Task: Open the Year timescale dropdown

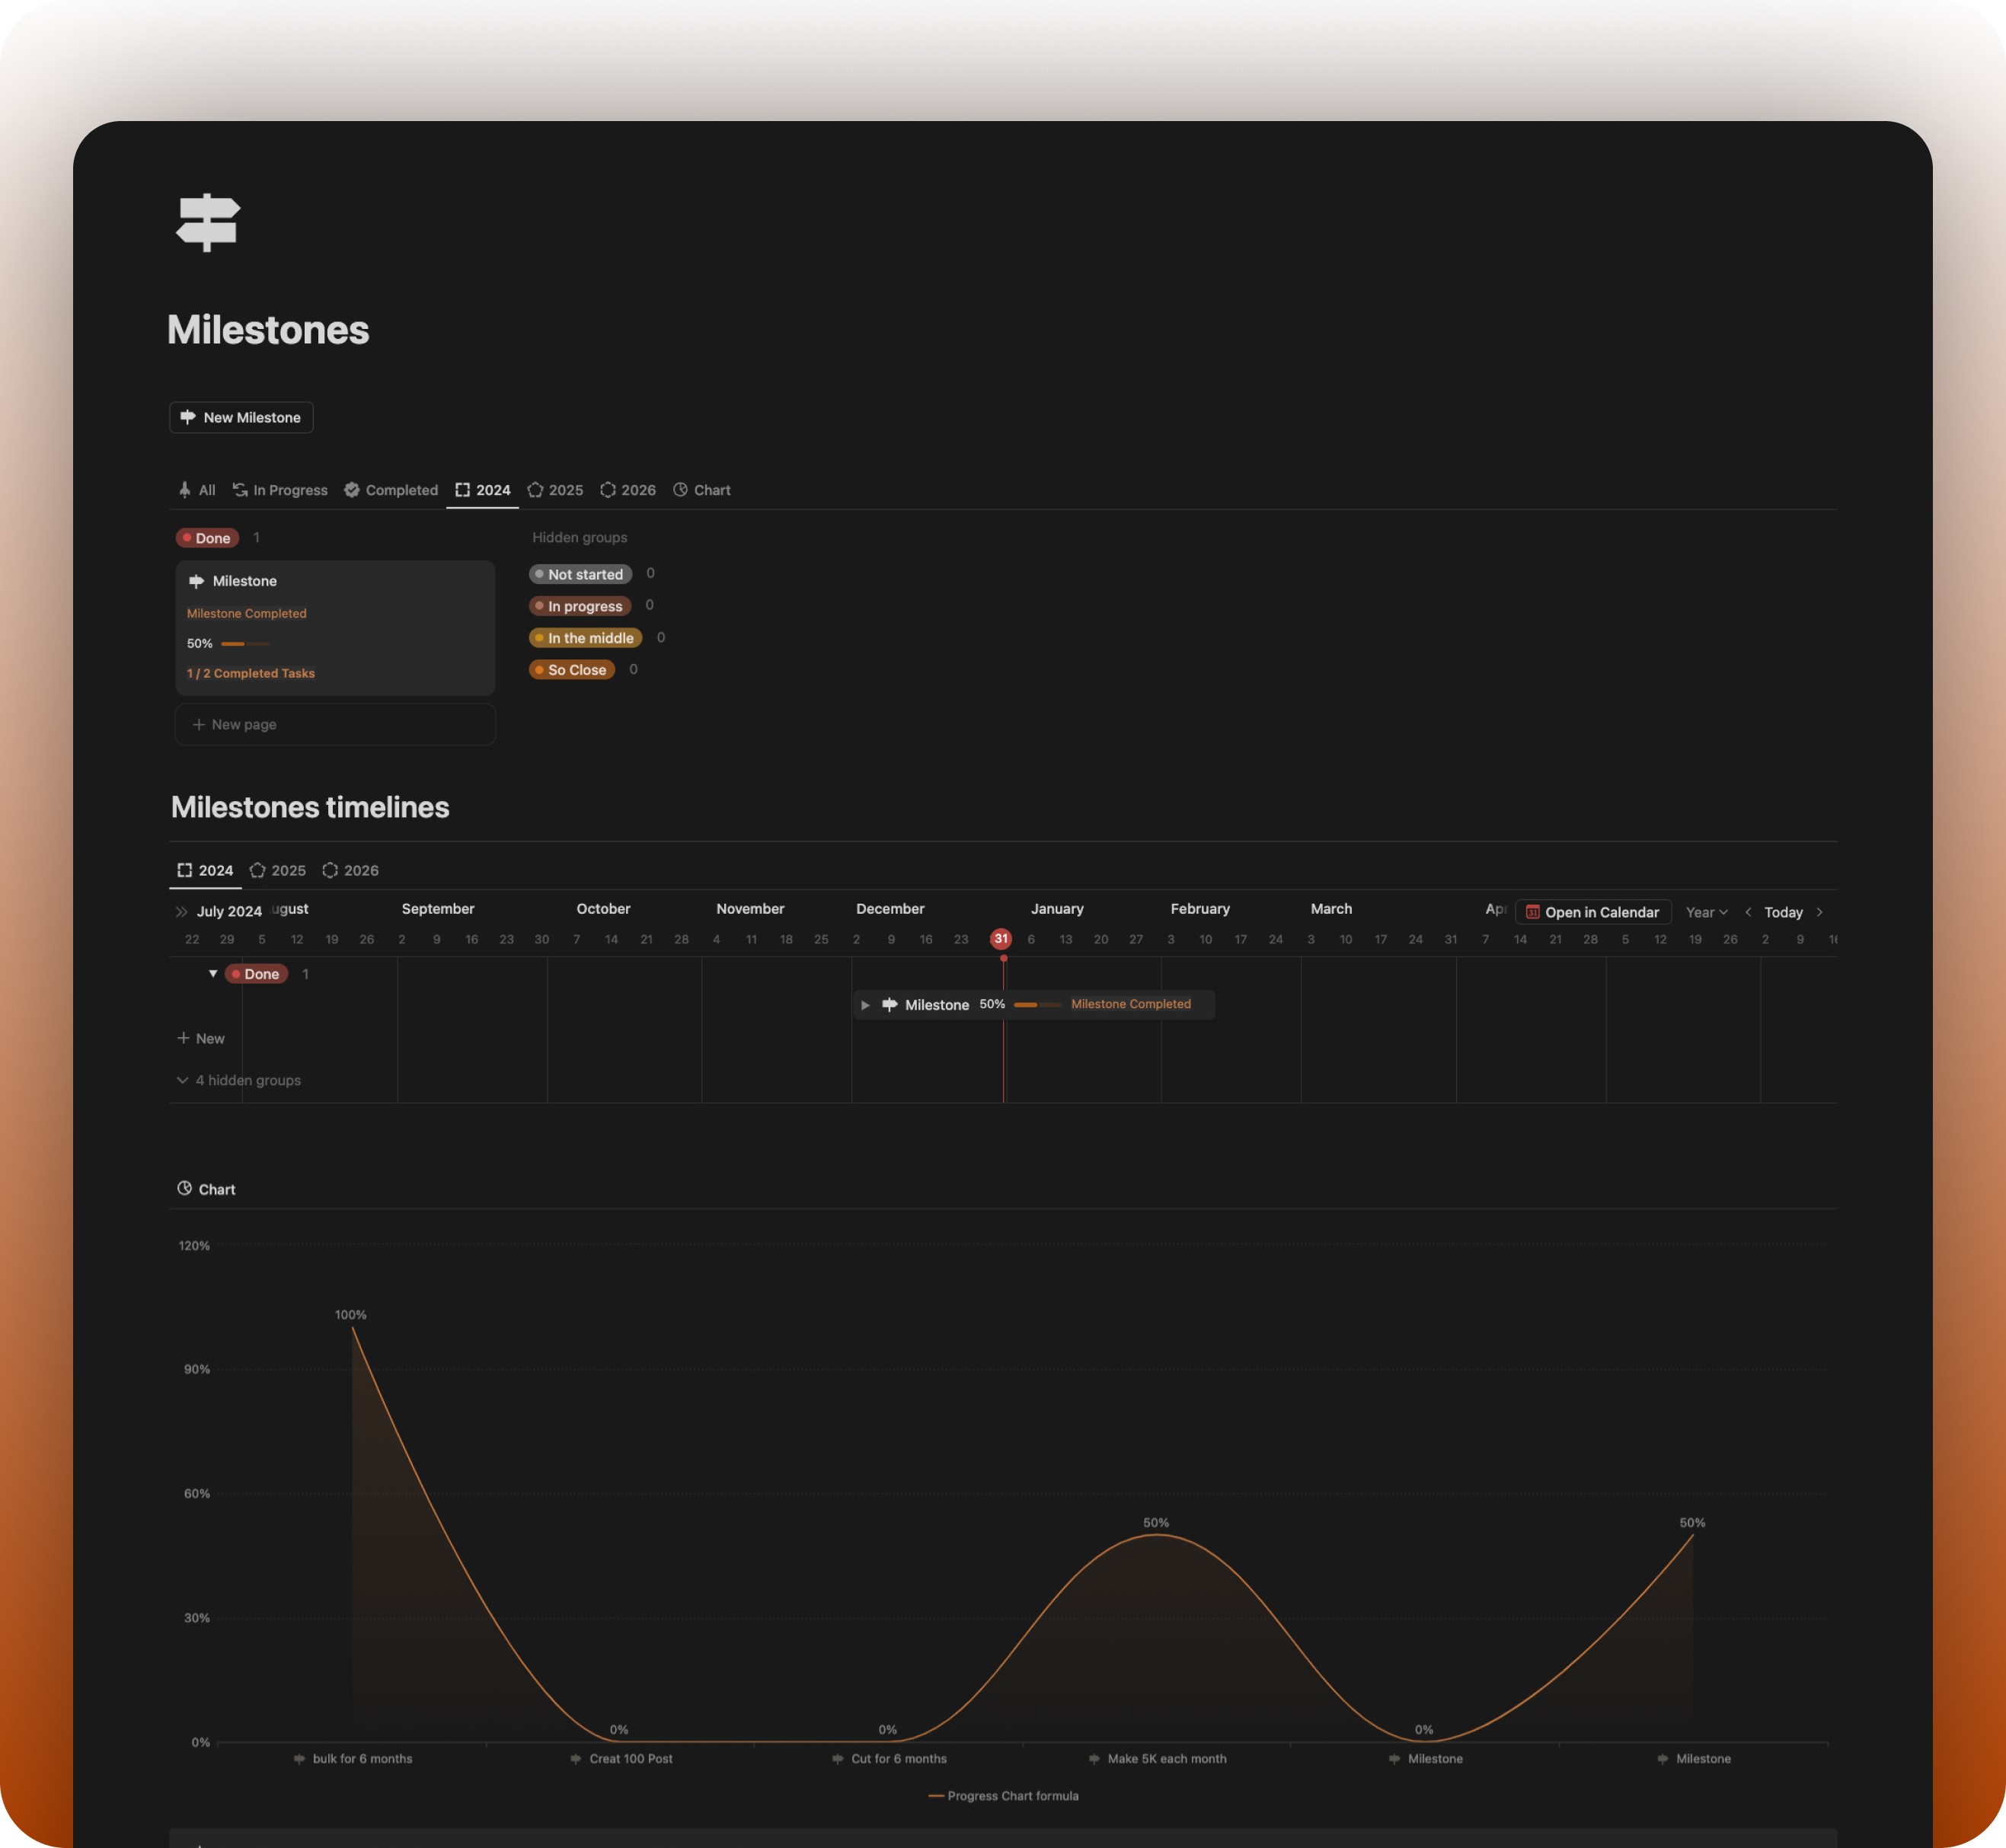Action: tap(1706, 912)
